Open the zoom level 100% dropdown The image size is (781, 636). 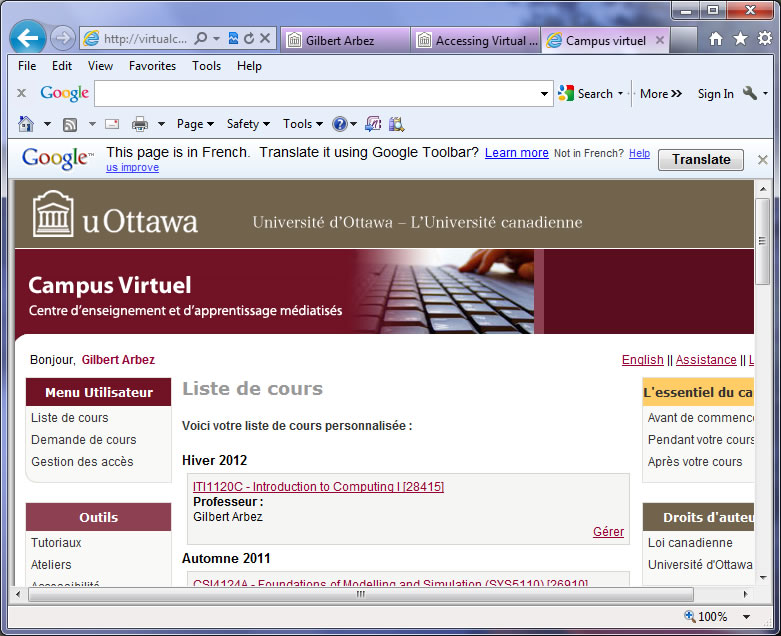point(746,617)
